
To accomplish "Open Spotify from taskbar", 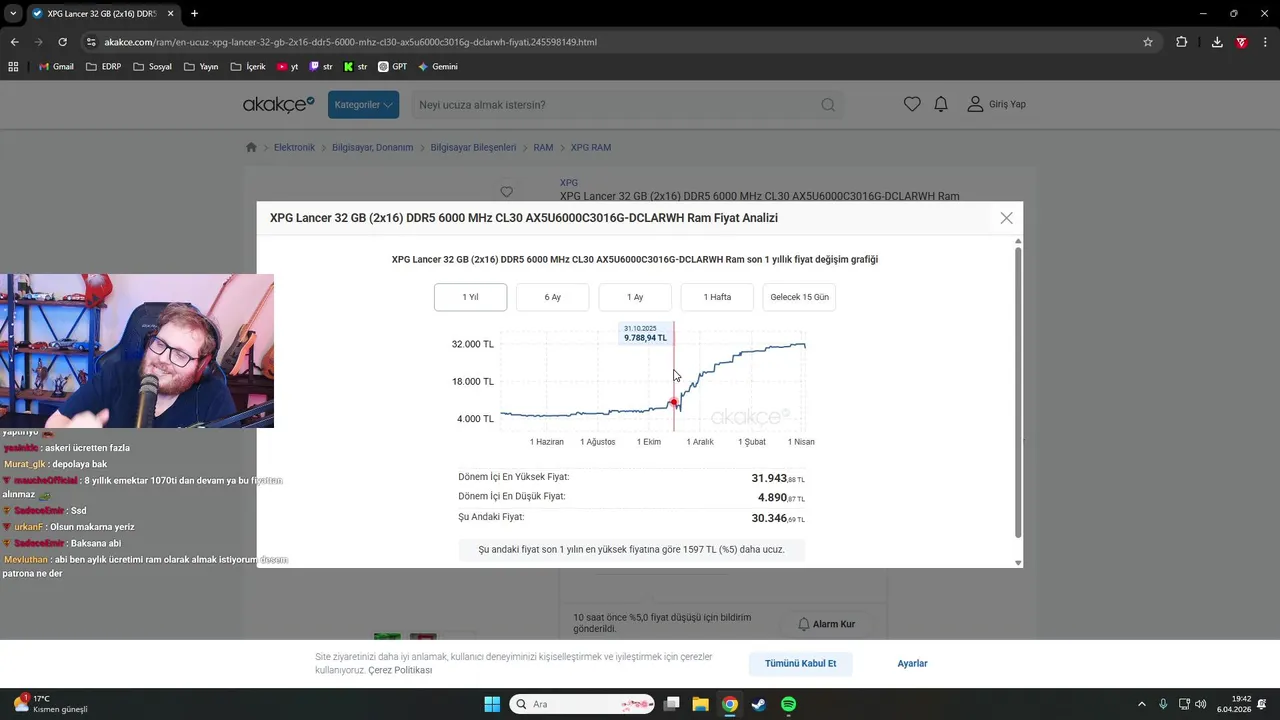I will pyautogui.click(x=788, y=704).
